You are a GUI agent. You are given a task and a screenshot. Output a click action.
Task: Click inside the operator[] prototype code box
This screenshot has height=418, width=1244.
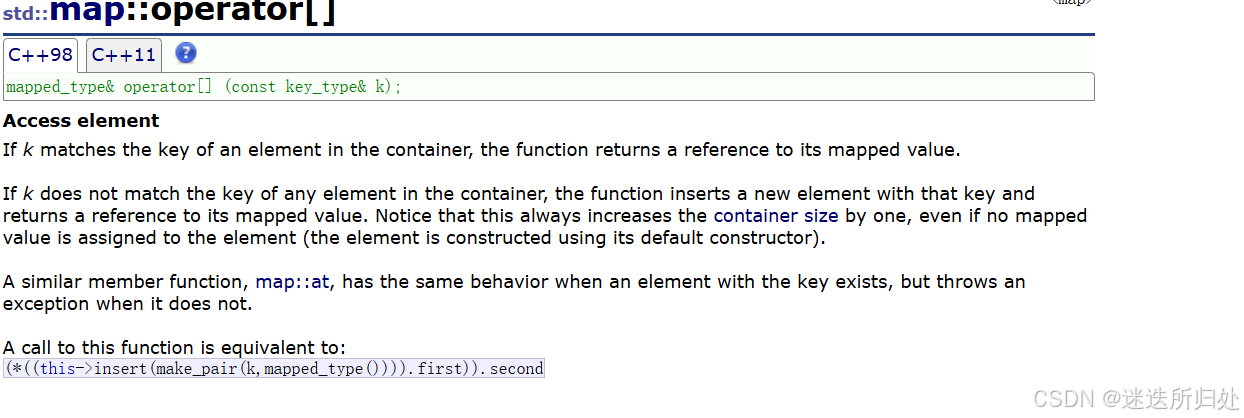(549, 87)
